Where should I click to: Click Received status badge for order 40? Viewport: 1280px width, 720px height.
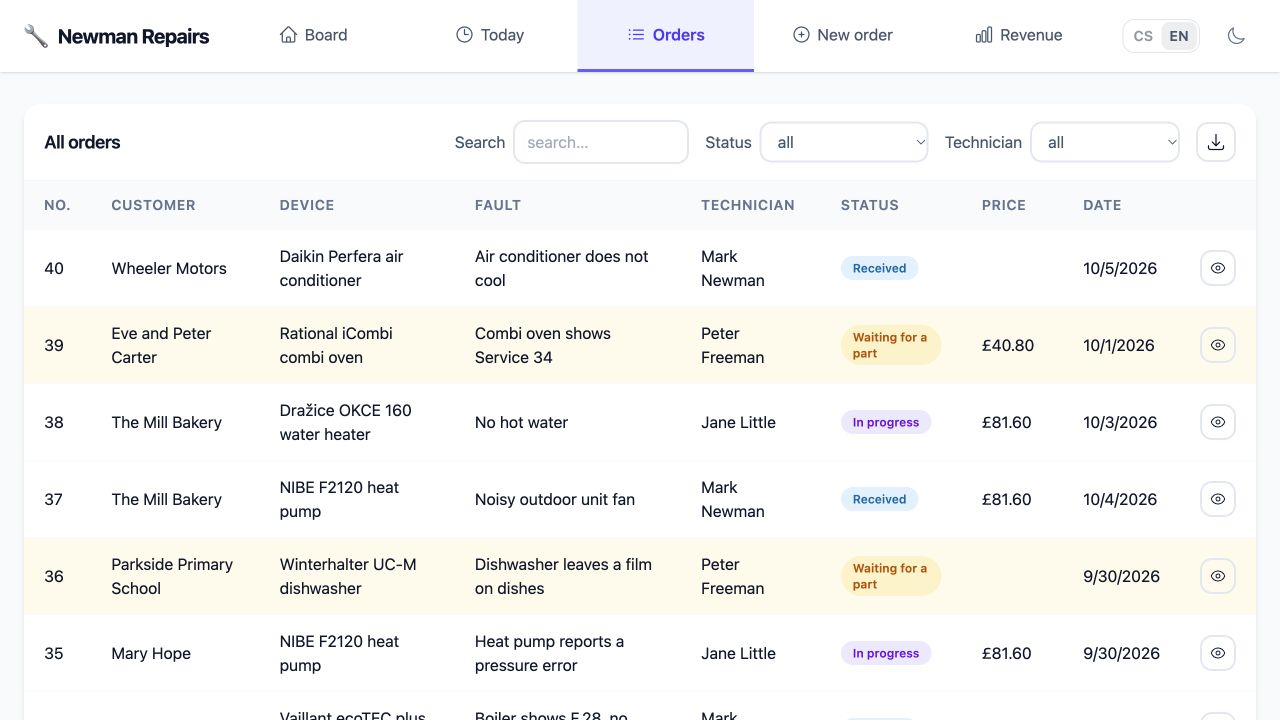coord(880,268)
